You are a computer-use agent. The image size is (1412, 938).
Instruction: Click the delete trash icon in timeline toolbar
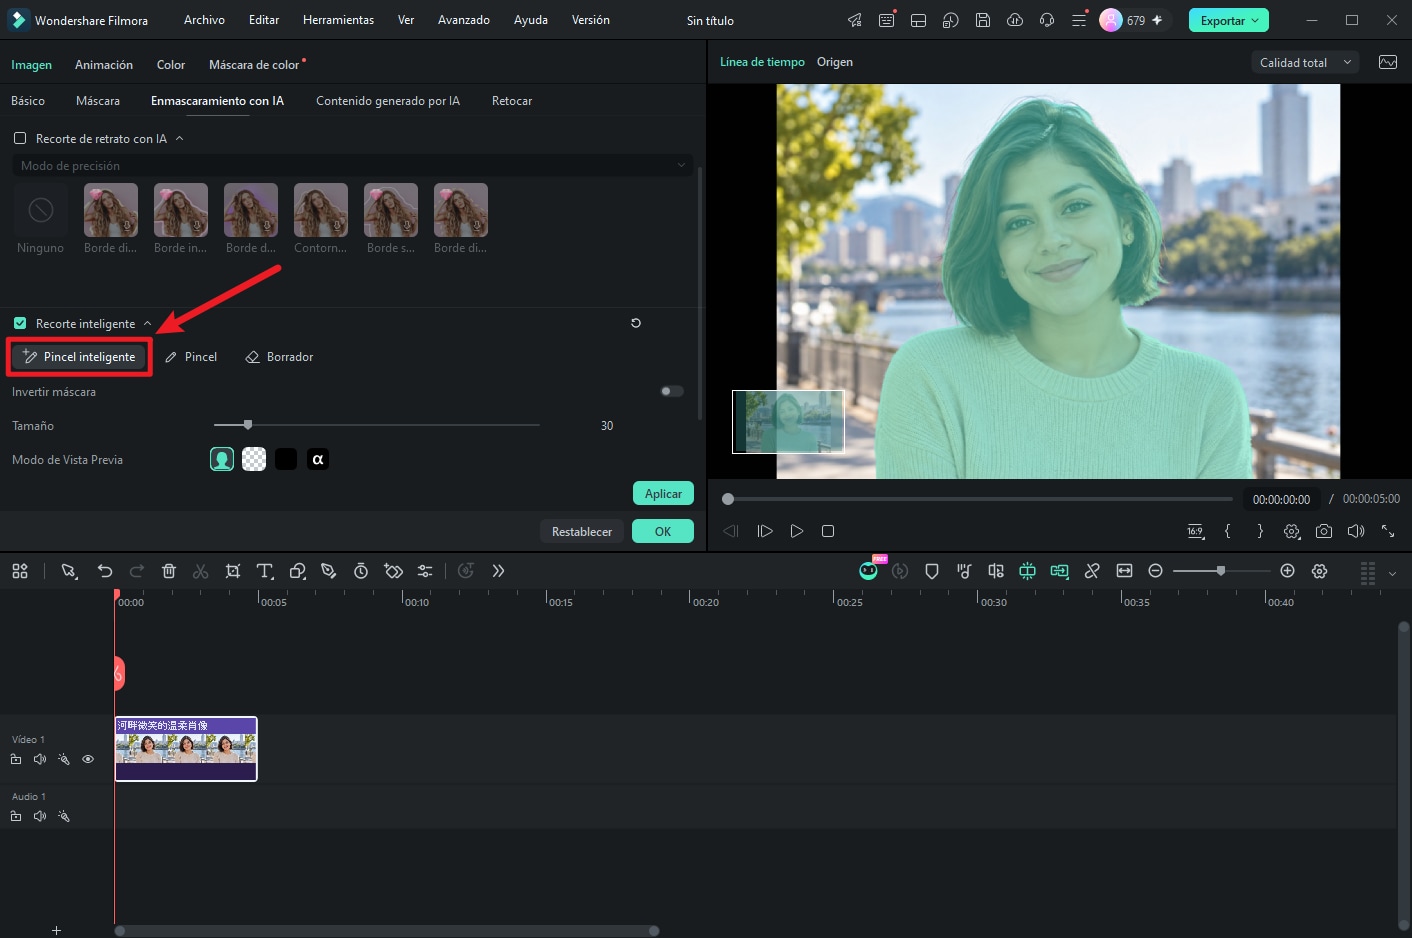tap(169, 571)
